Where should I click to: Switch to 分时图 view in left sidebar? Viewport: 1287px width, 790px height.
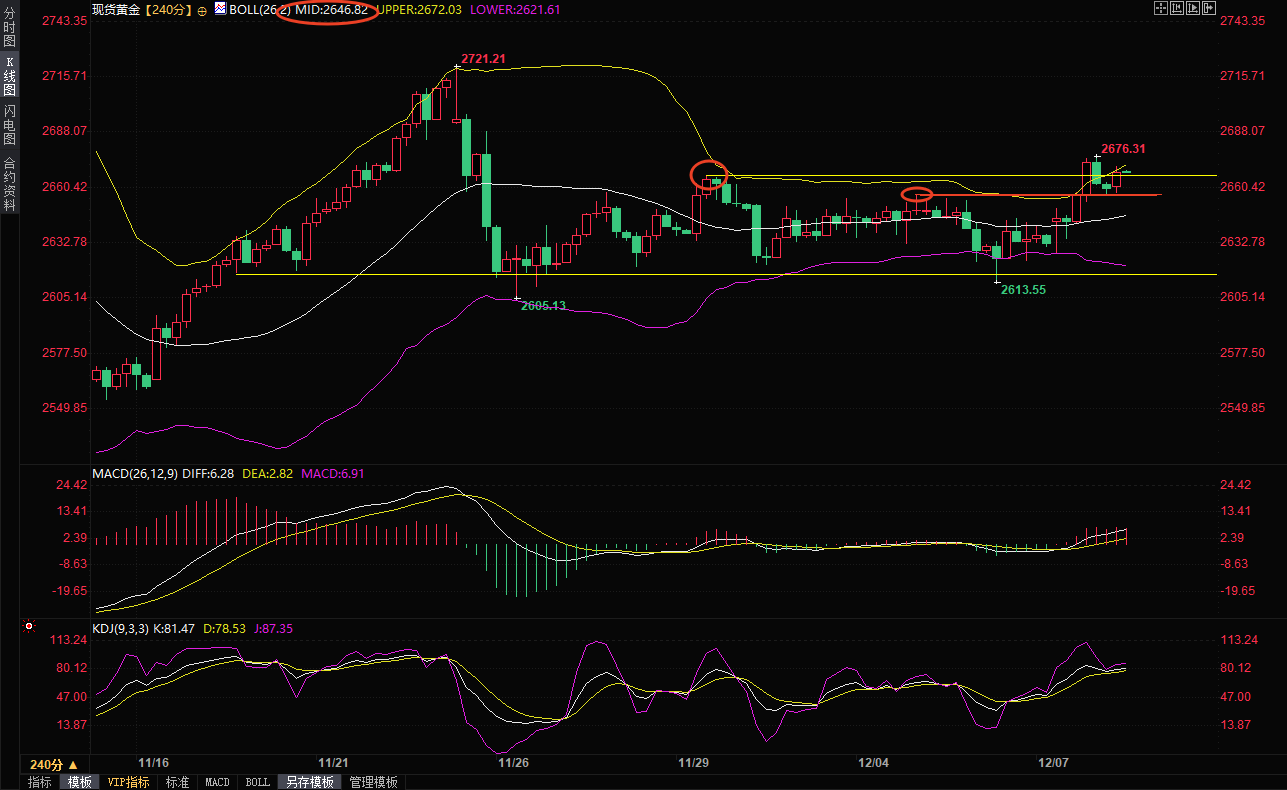(x=9, y=28)
